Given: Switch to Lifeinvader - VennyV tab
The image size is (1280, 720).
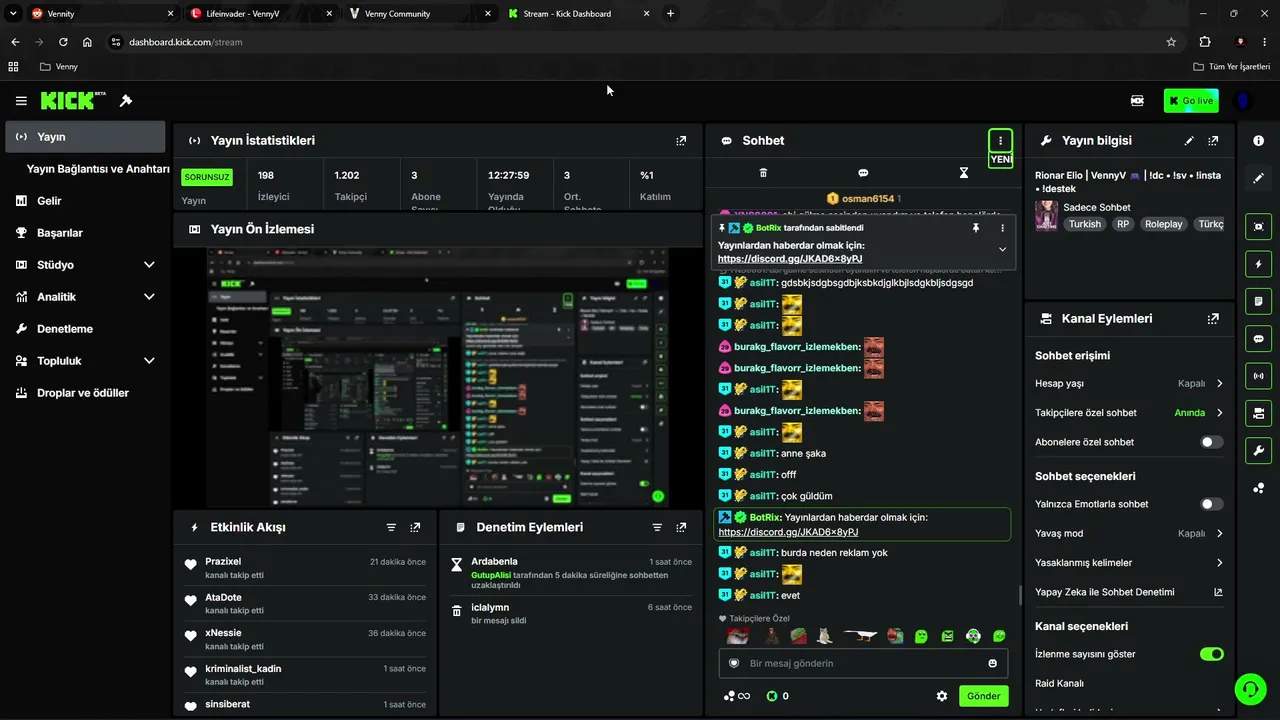Looking at the screenshot, I should (x=260, y=14).
